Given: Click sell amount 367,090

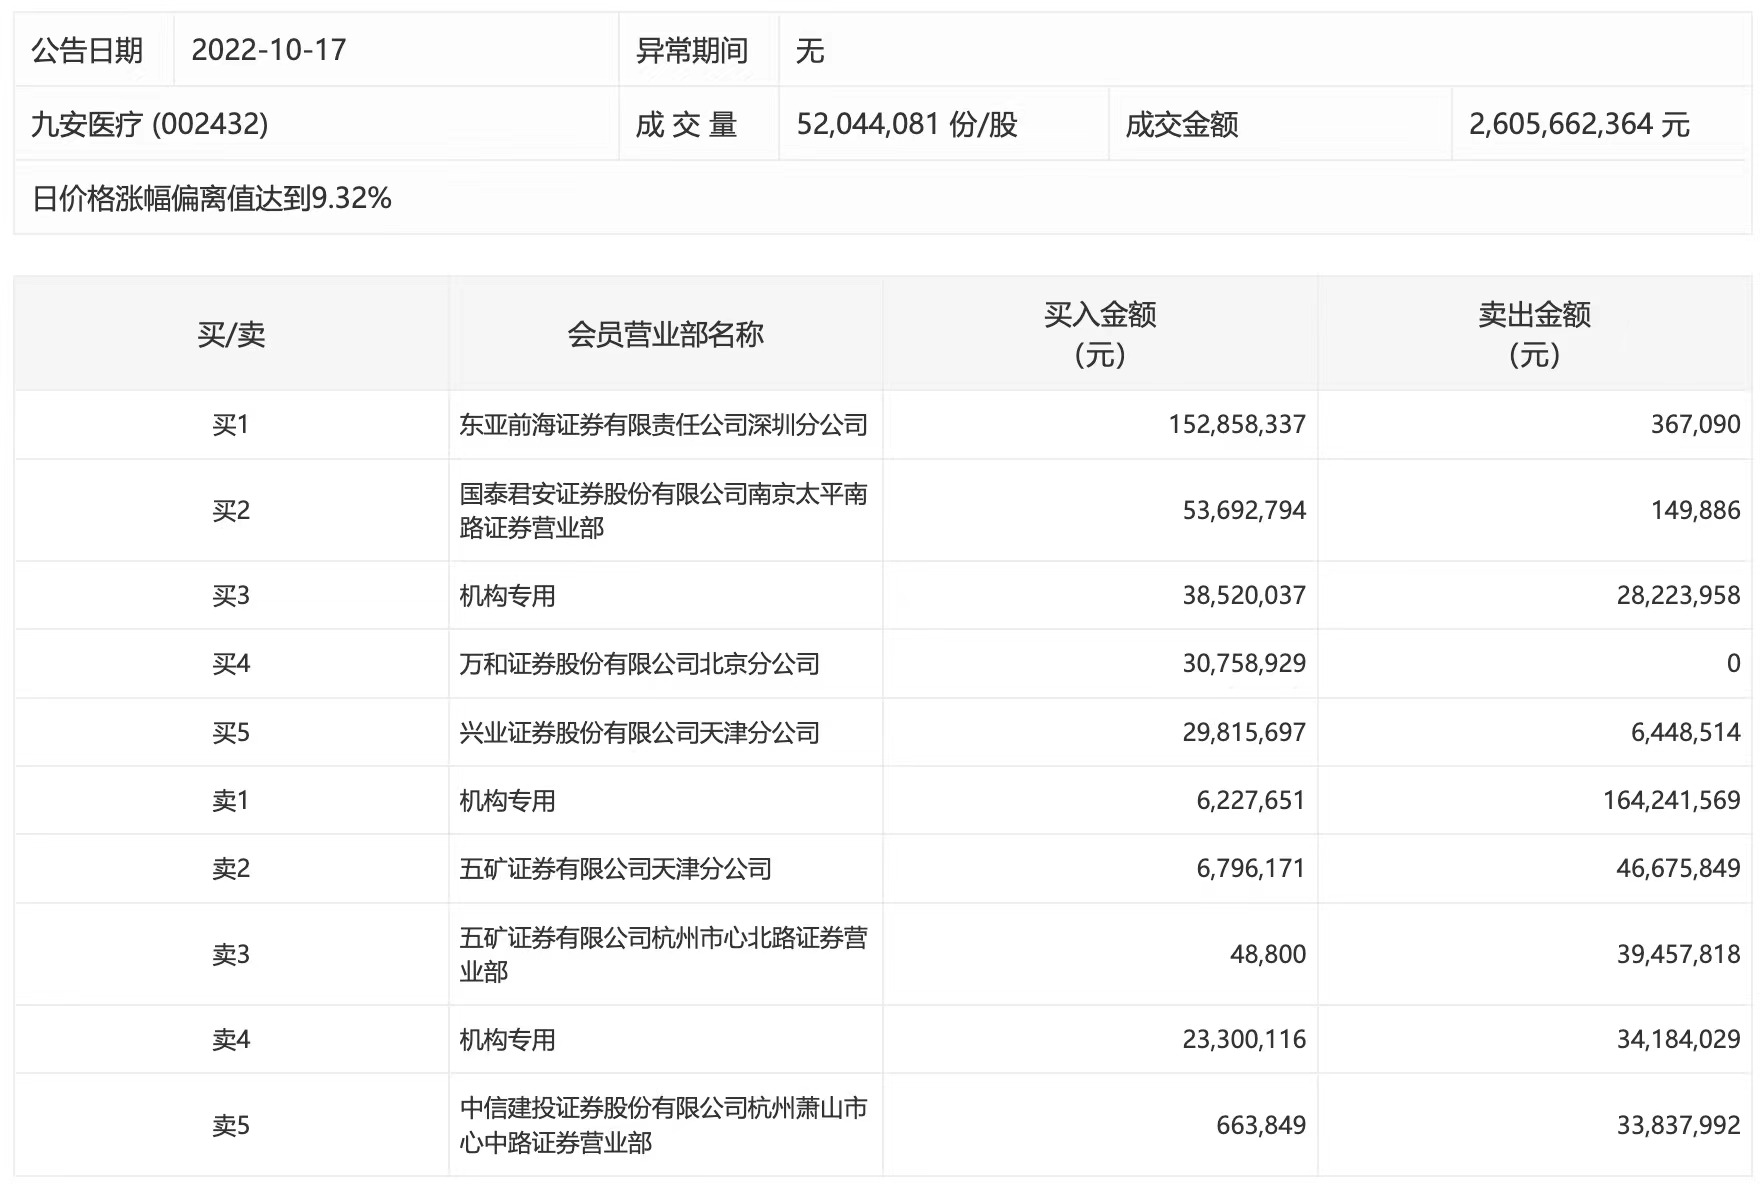Looking at the screenshot, I should tap(1695, 425).
